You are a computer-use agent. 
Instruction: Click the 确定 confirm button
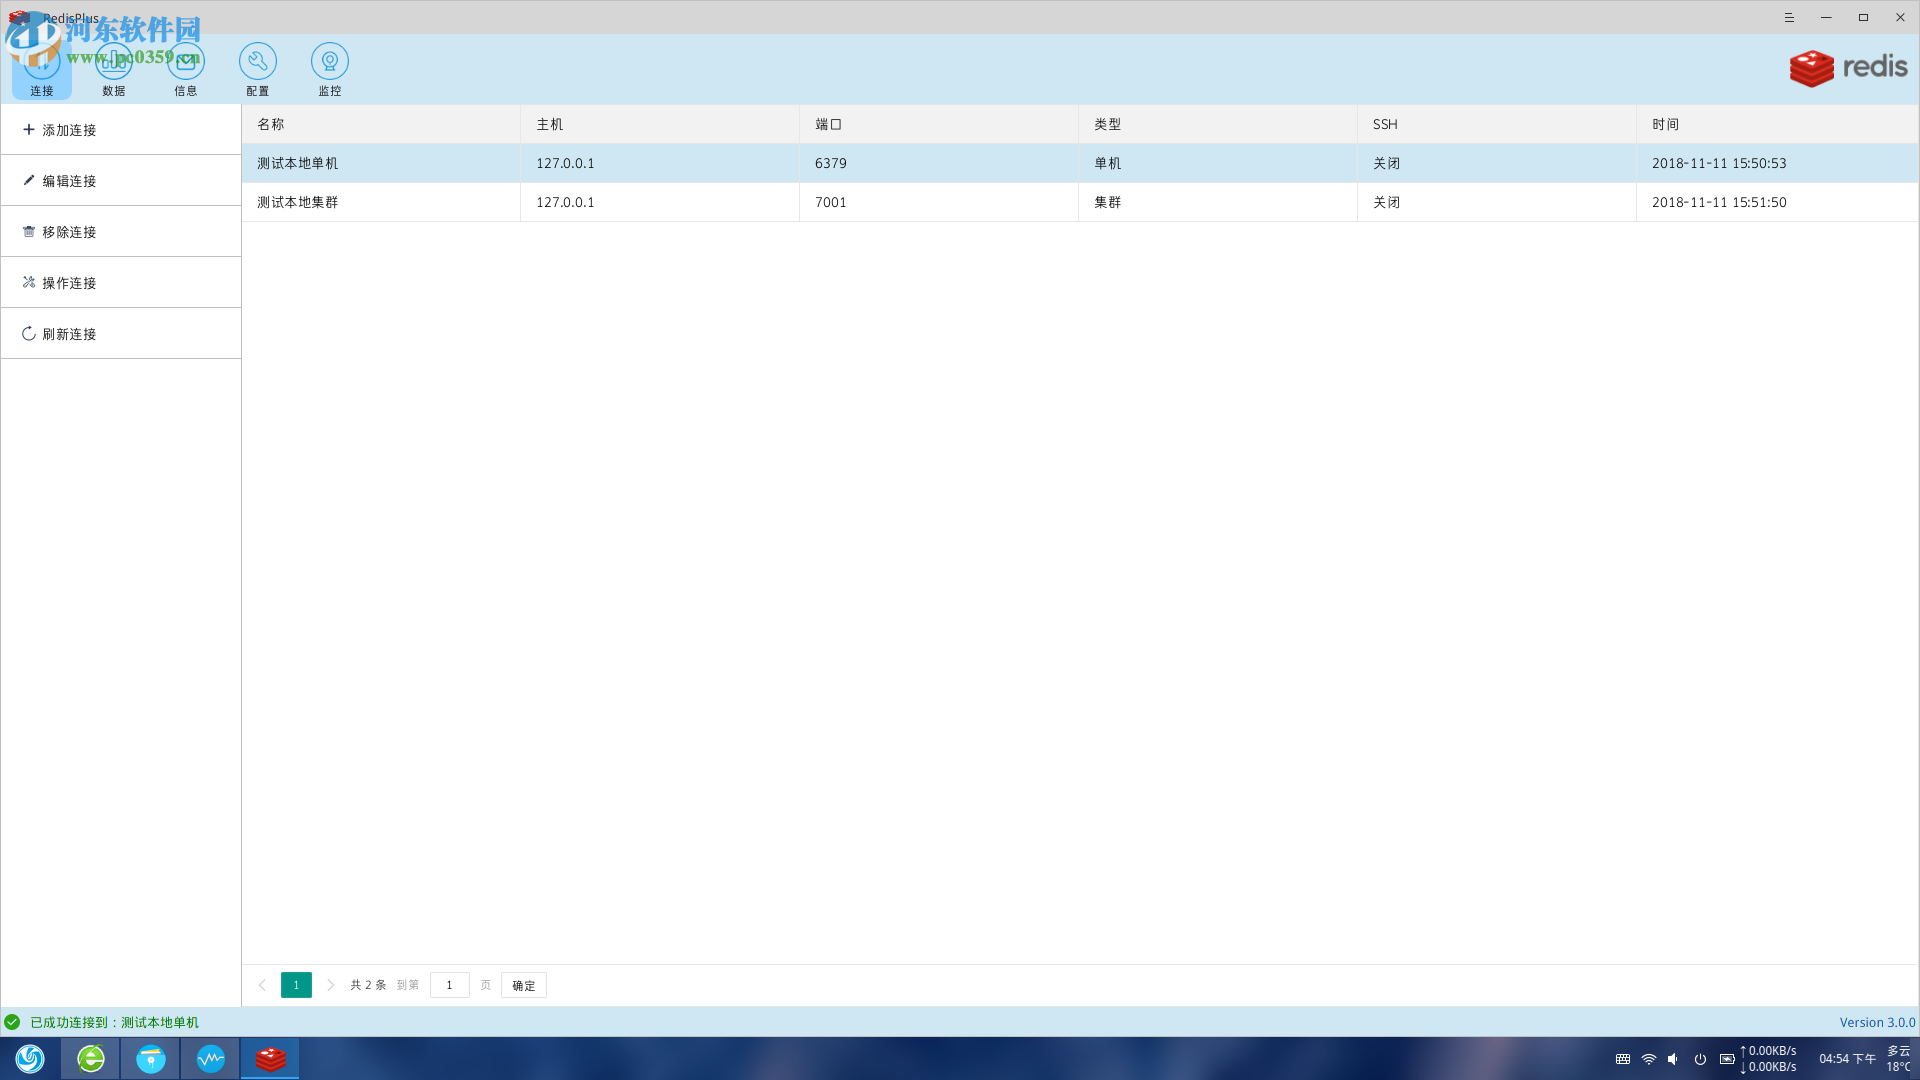point(524,985)
